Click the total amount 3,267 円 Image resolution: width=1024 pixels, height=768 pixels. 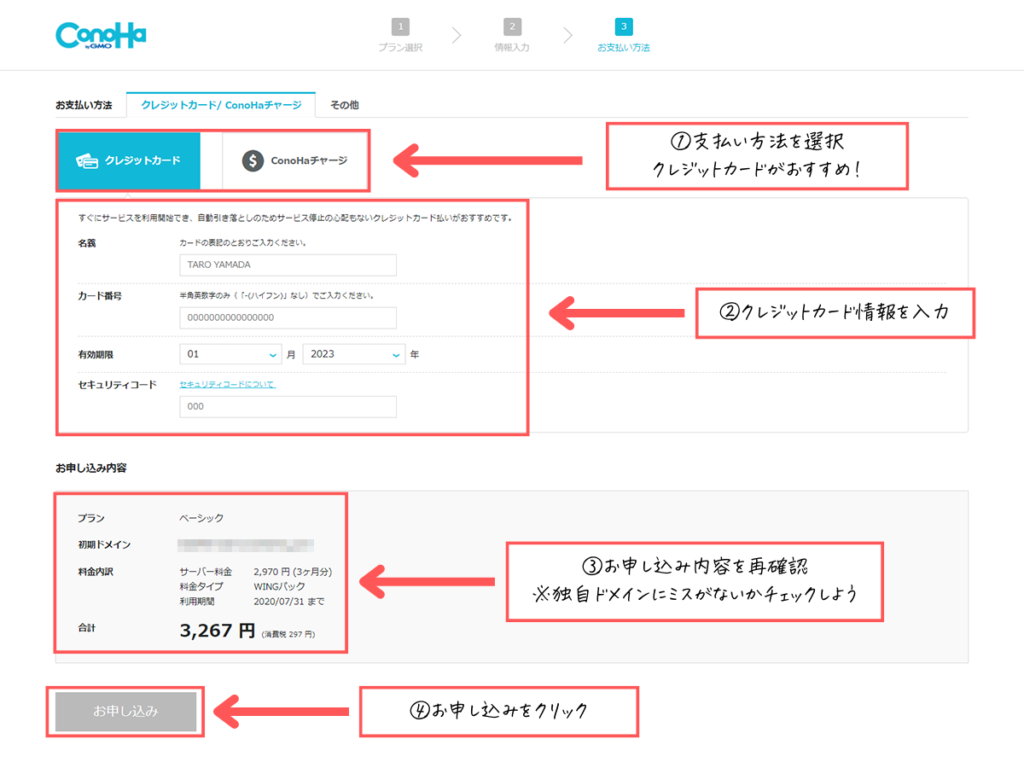click(217, 631)
